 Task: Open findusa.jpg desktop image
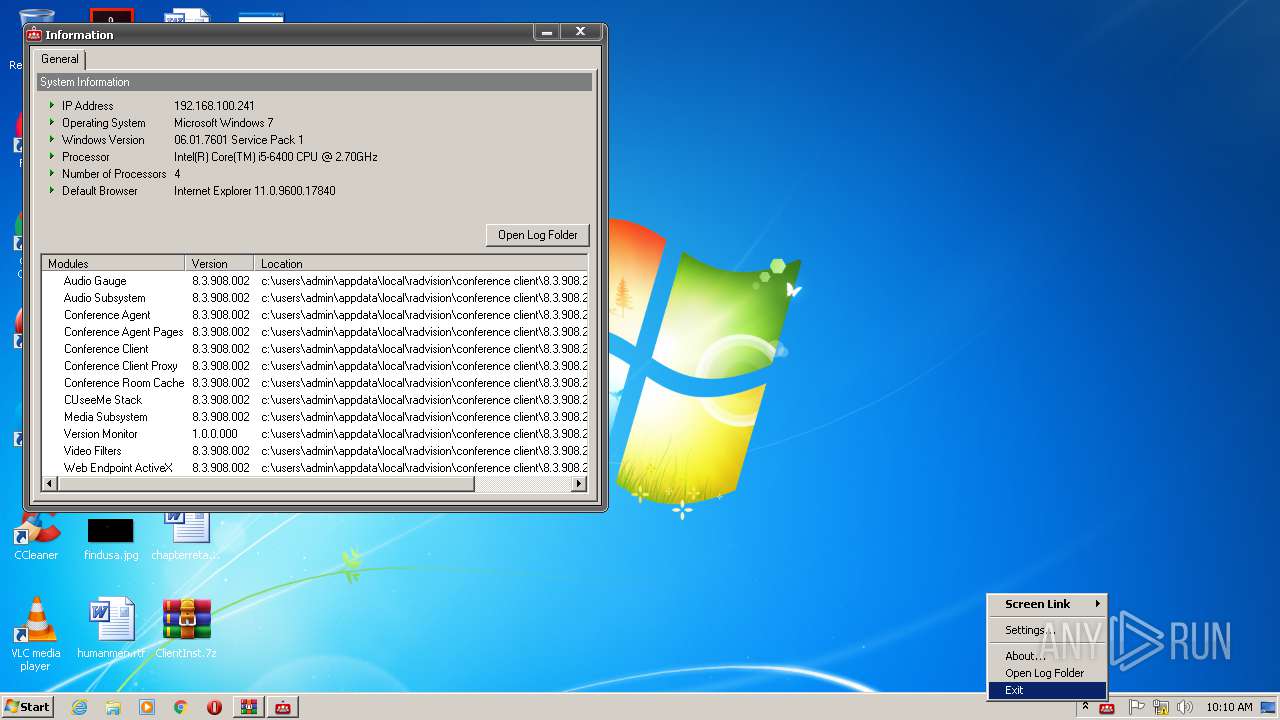[111, 537]
